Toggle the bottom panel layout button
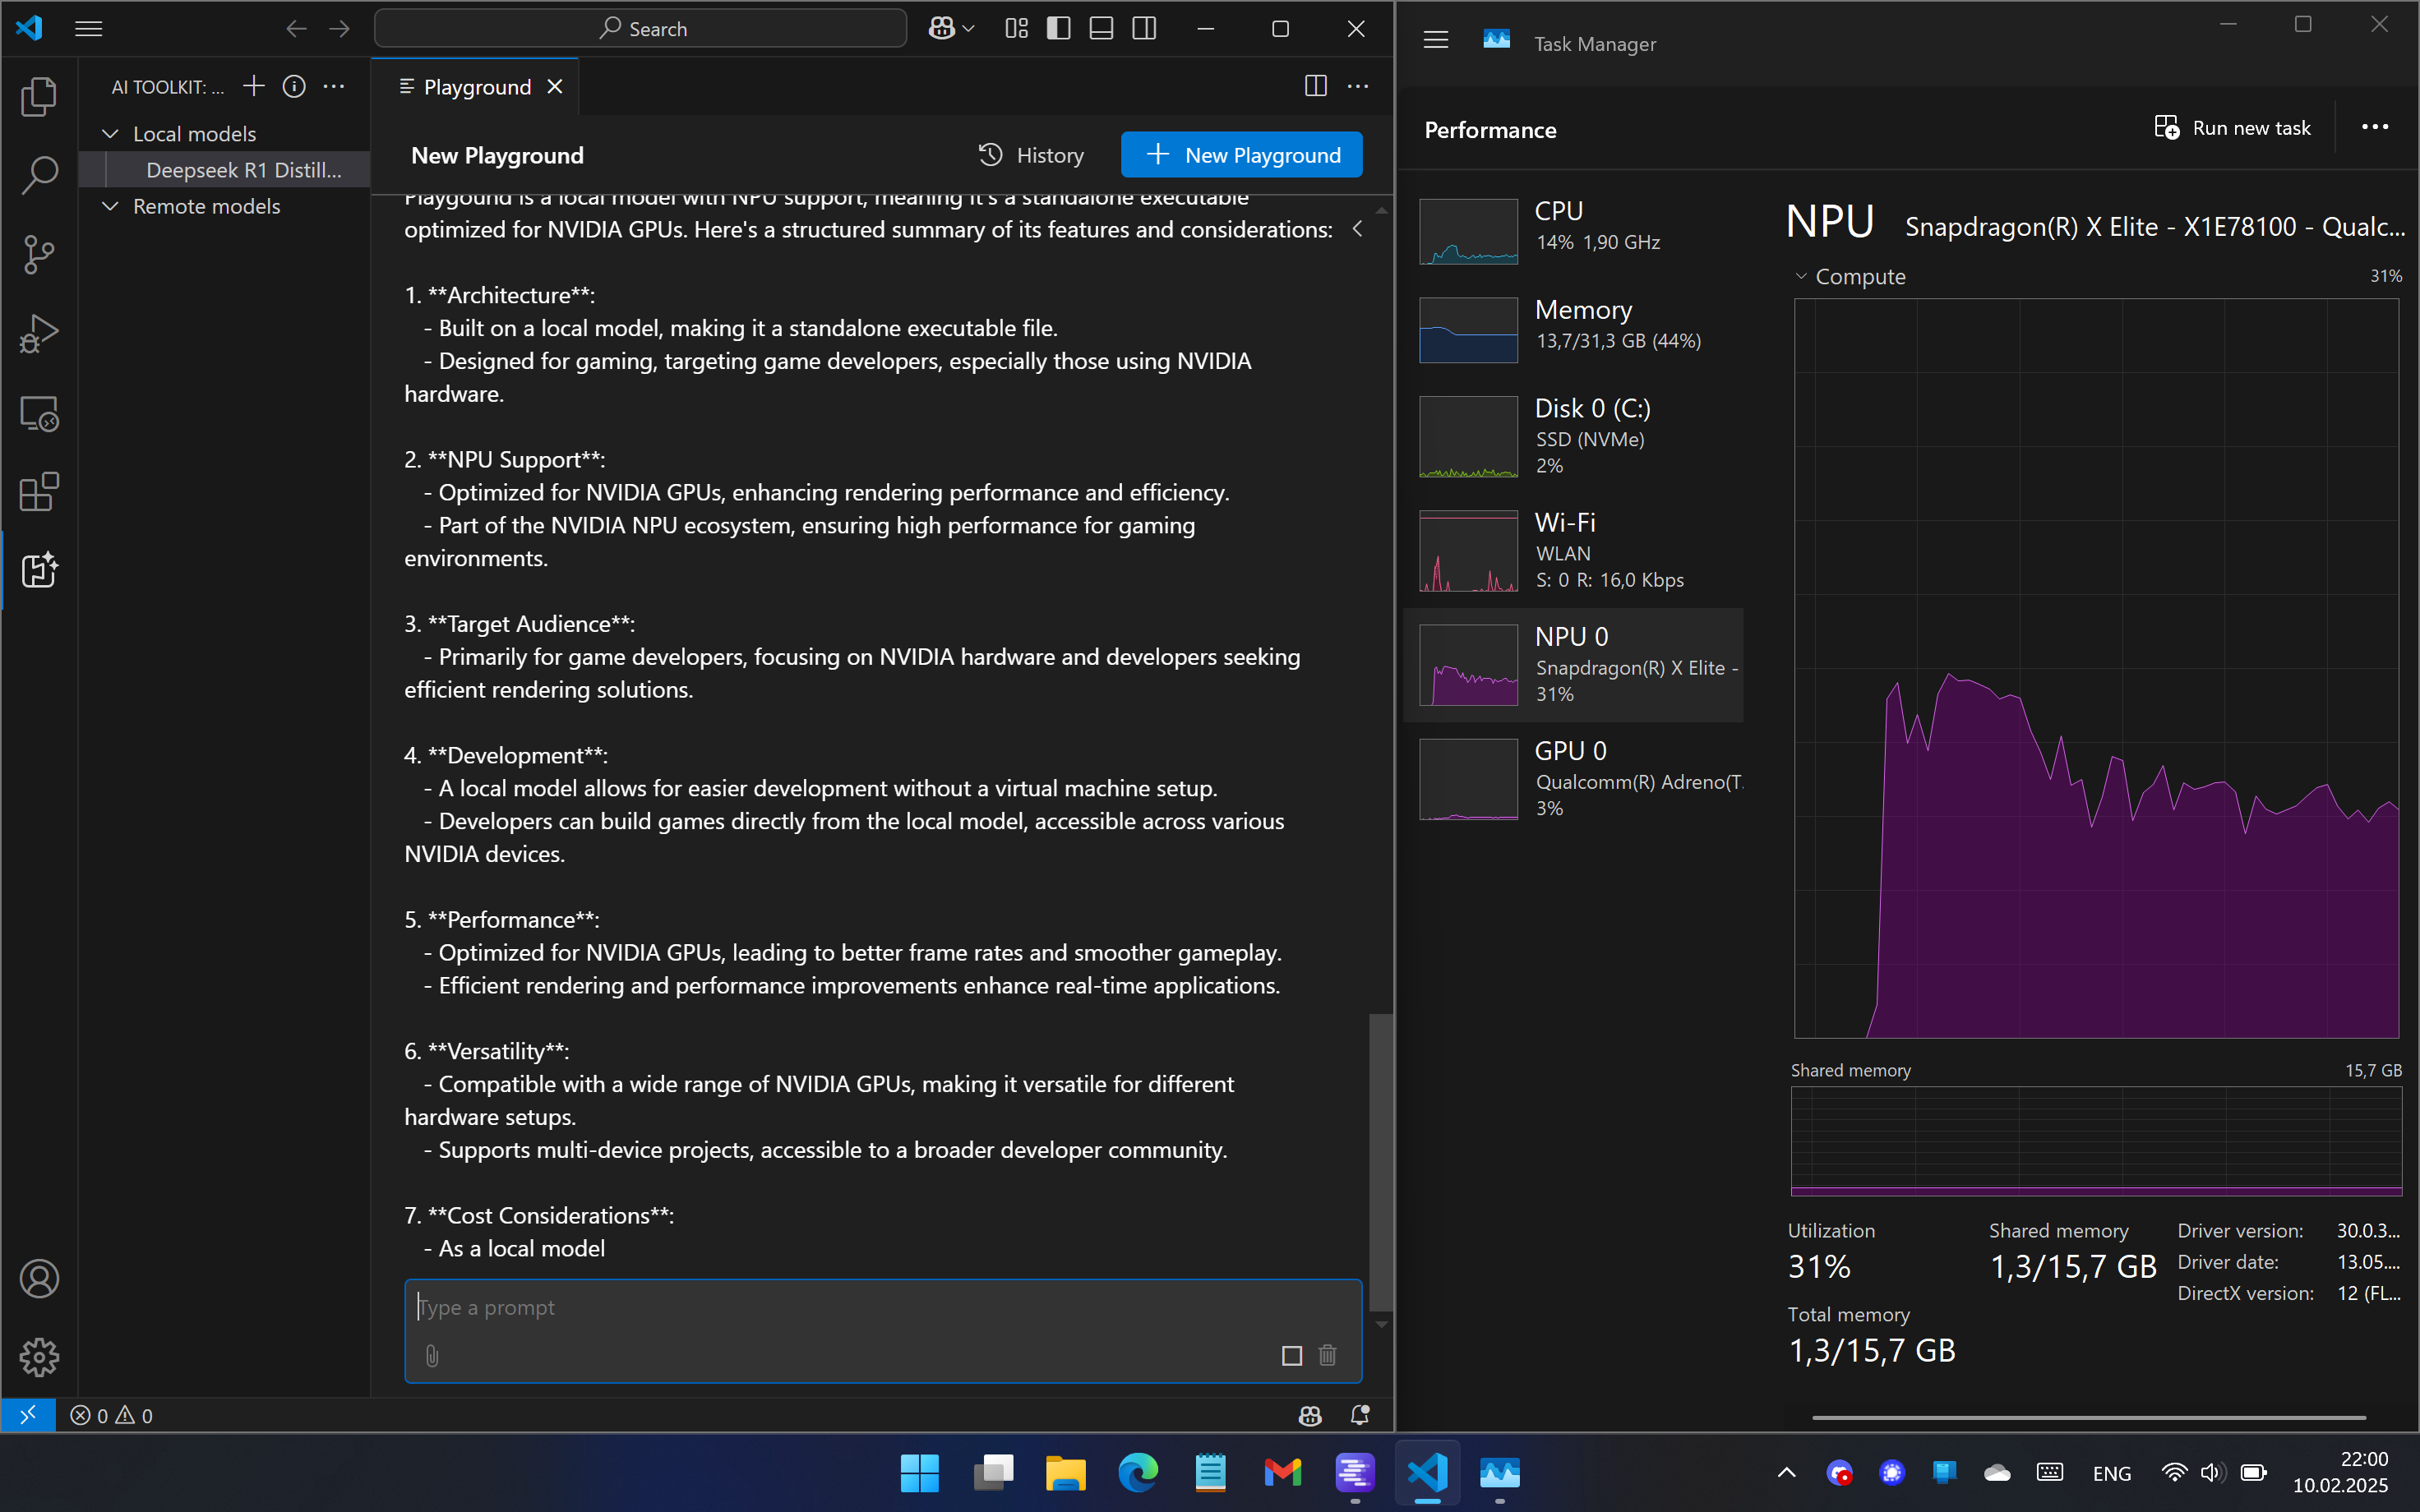The image size is (2420, 1512). 1101,29
